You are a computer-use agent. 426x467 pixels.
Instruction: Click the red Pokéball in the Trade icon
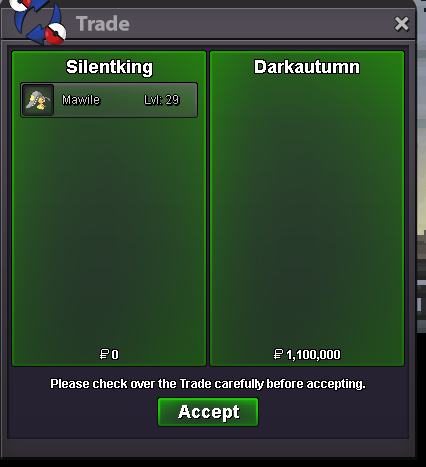click(x=55, y=33)
